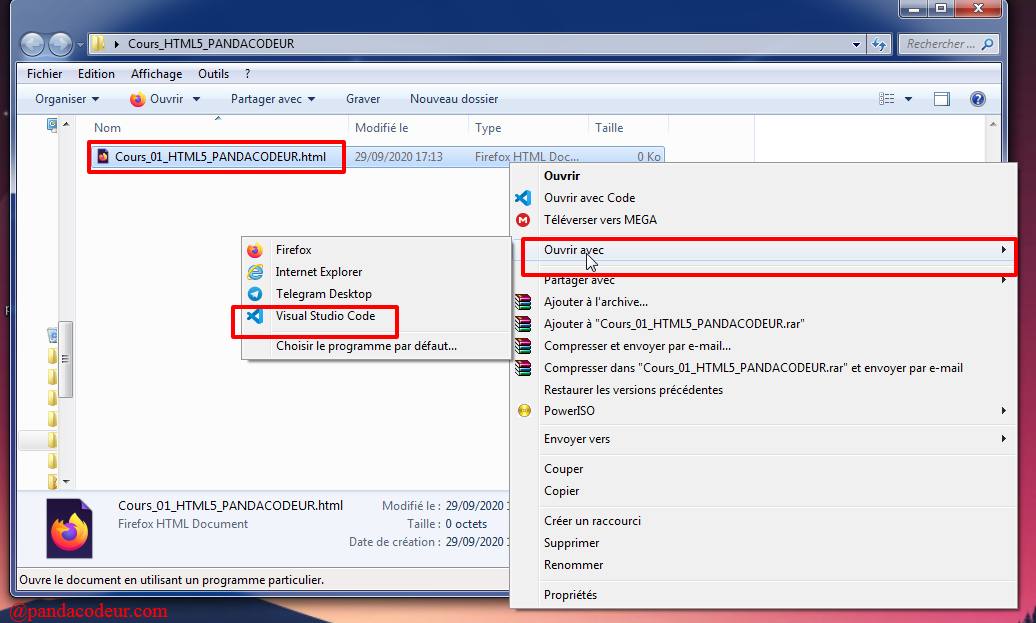1036x623 pixels.
Task: Click Nouveau dossier button
Action: click(454, 99)
